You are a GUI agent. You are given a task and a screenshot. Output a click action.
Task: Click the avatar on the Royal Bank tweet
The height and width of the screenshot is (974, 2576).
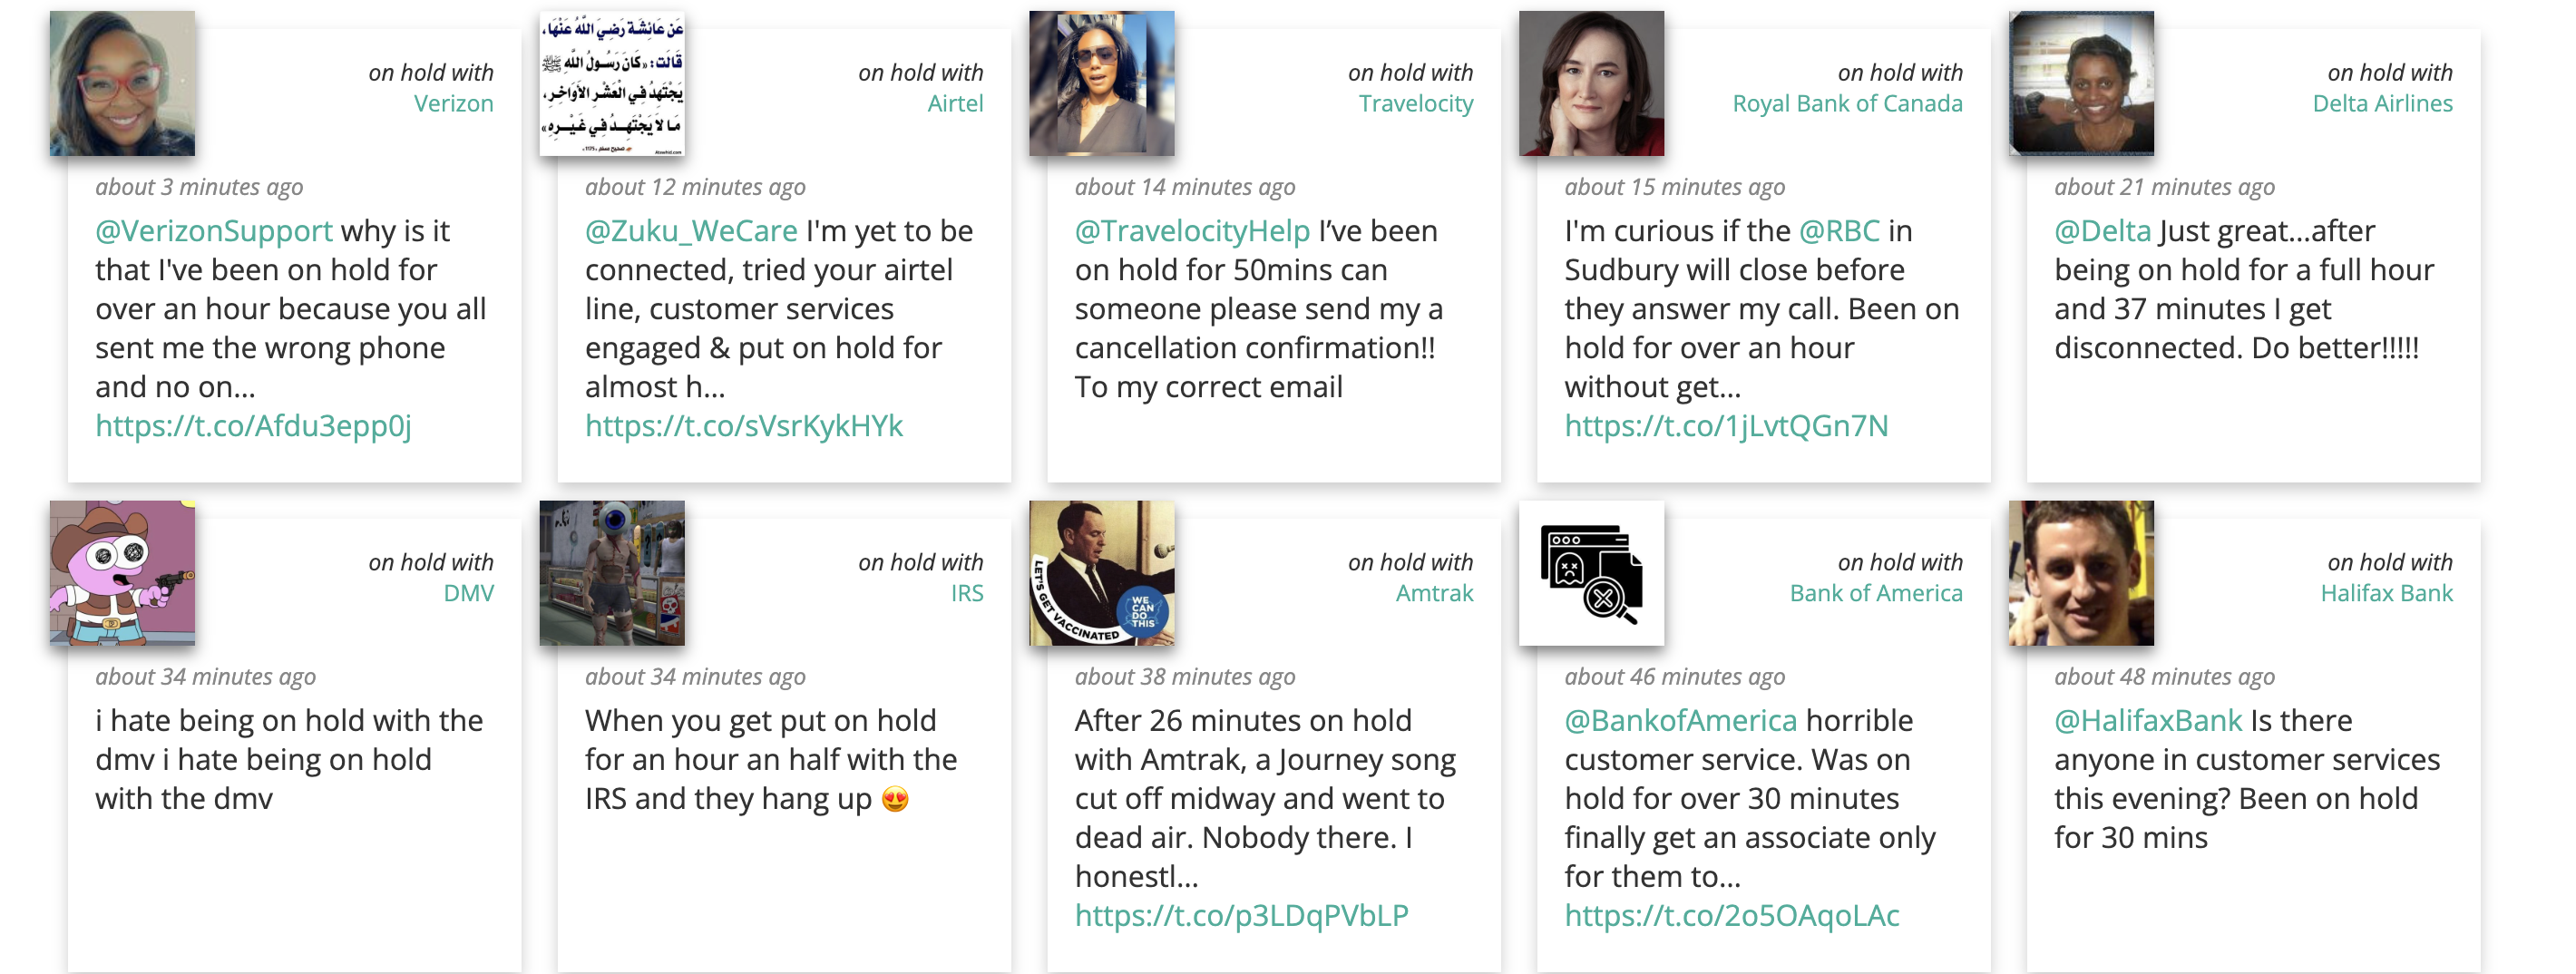1591,83
